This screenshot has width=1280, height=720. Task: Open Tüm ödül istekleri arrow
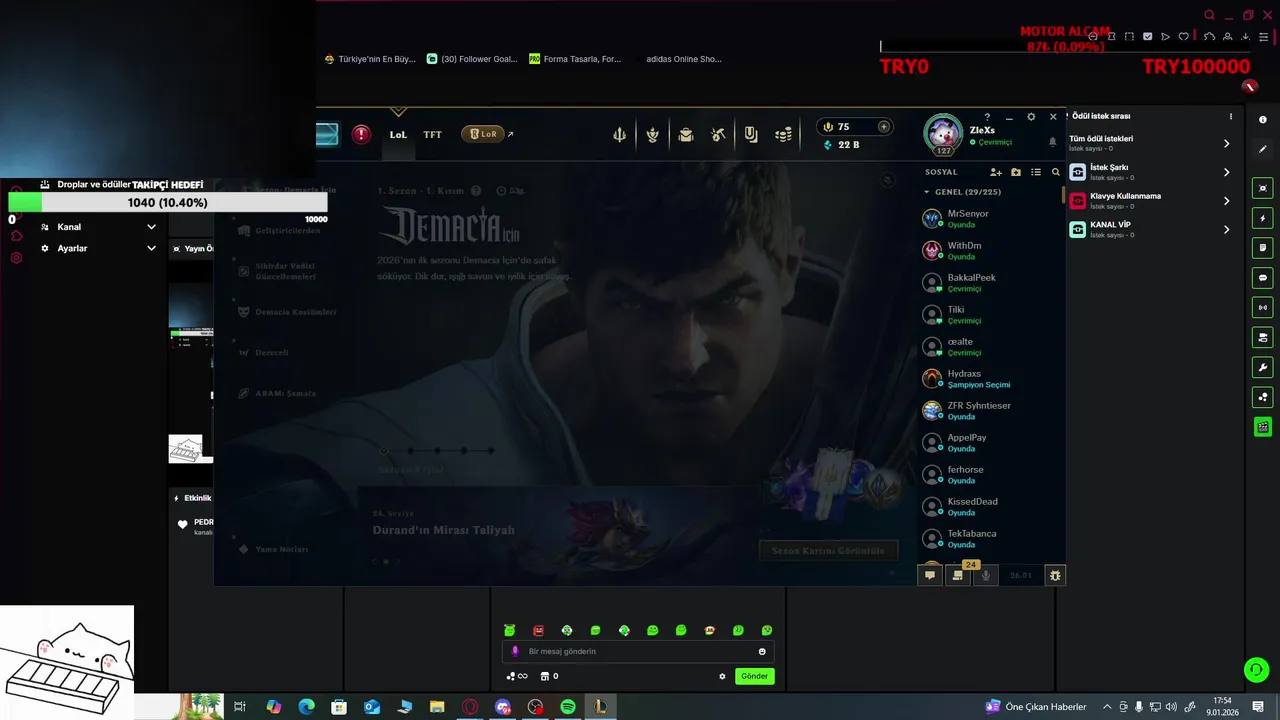(1226, 144)
